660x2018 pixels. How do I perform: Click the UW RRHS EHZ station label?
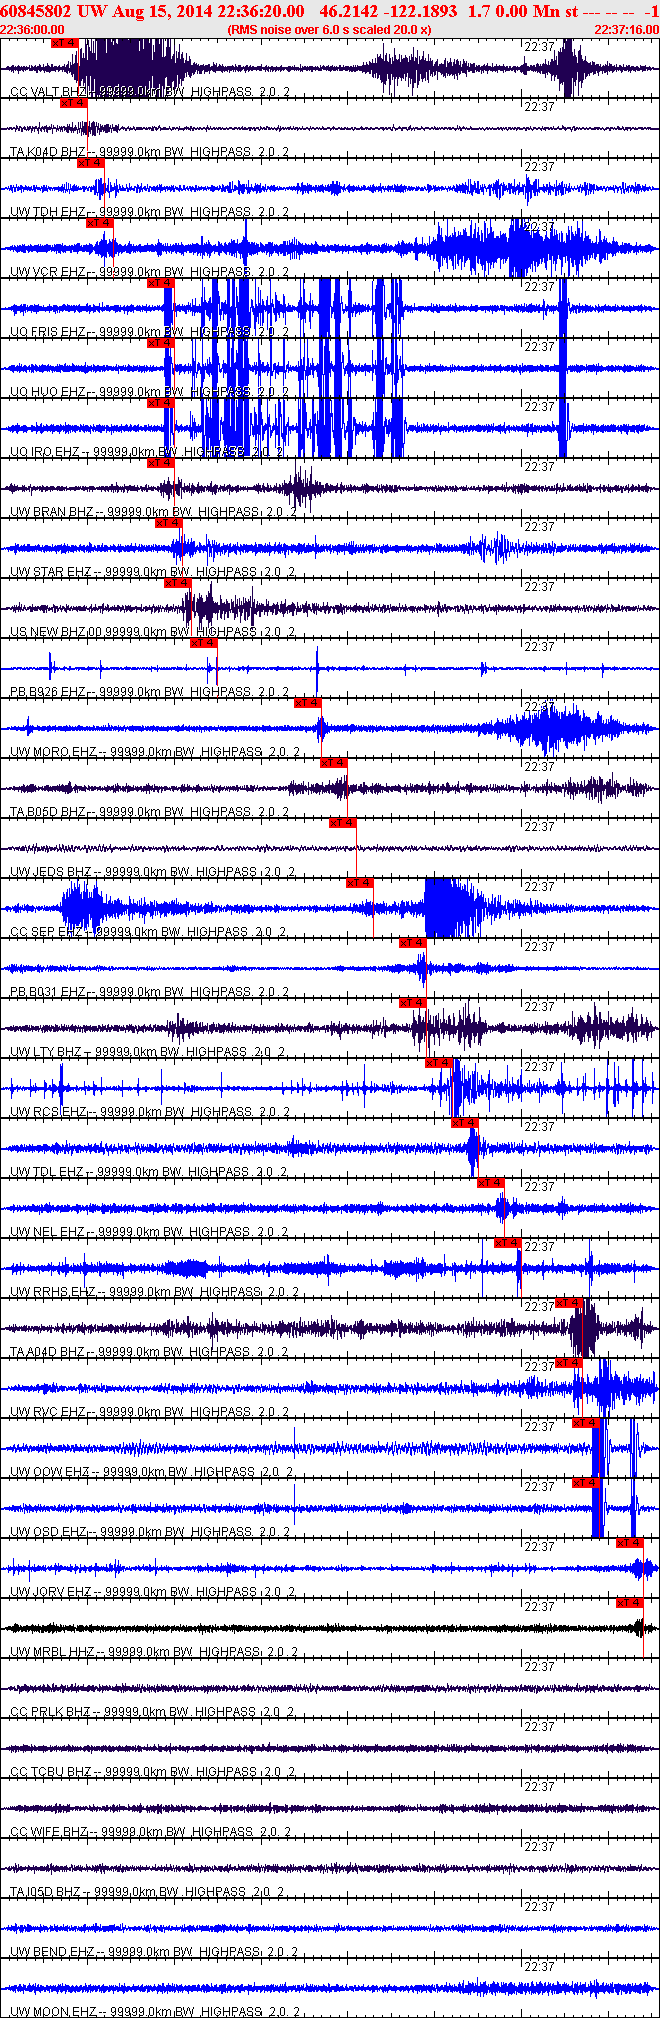click(53, 1292)
